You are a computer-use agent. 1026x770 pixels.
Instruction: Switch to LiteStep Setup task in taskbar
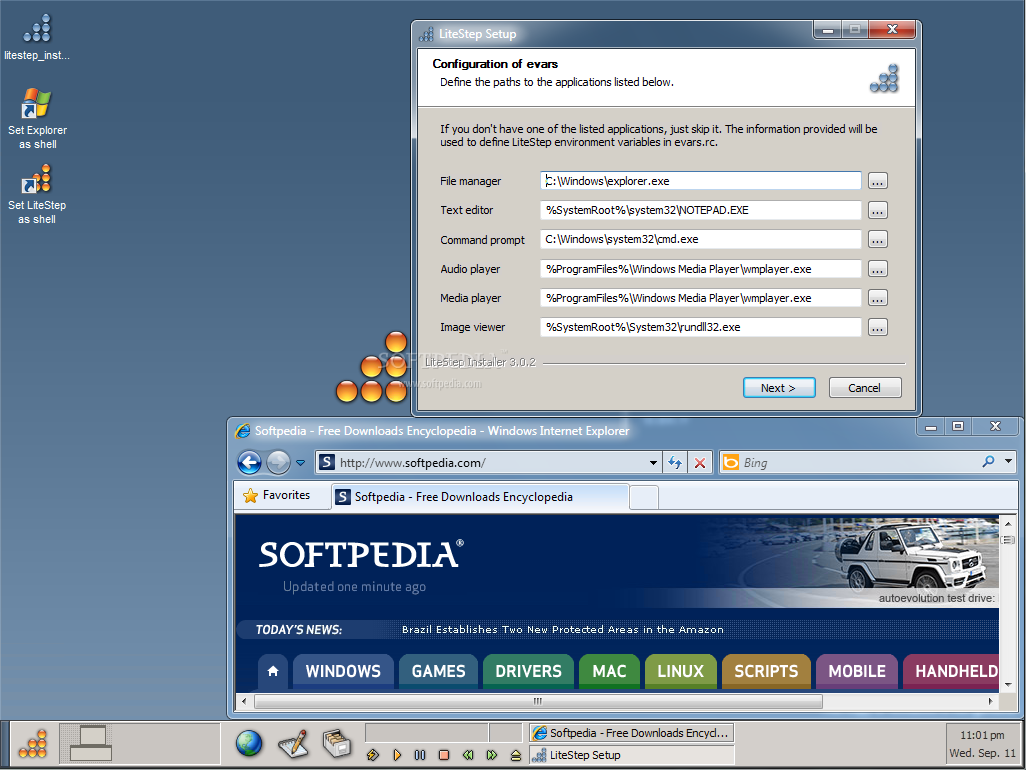631,755
